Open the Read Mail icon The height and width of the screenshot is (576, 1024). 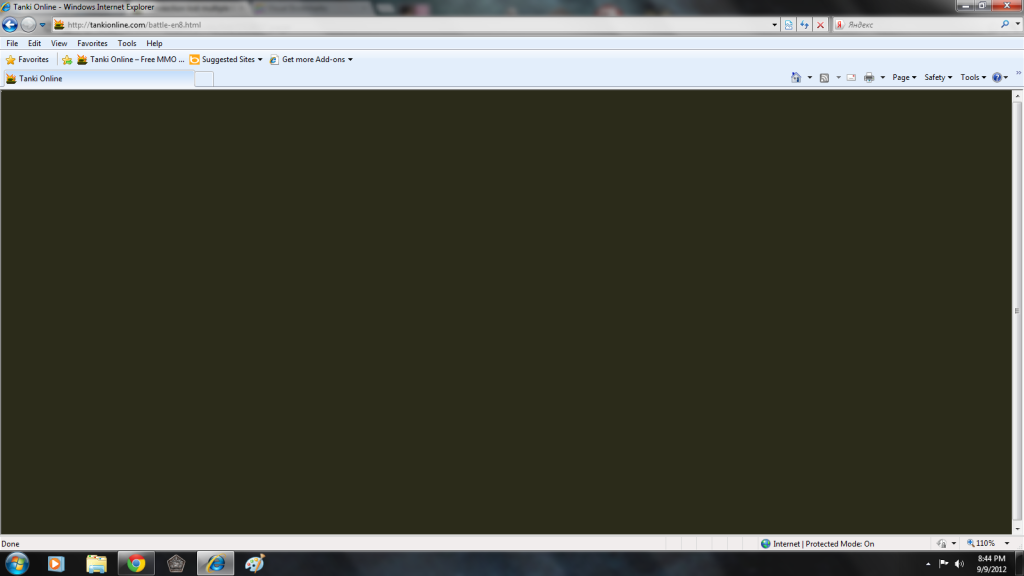851,77
